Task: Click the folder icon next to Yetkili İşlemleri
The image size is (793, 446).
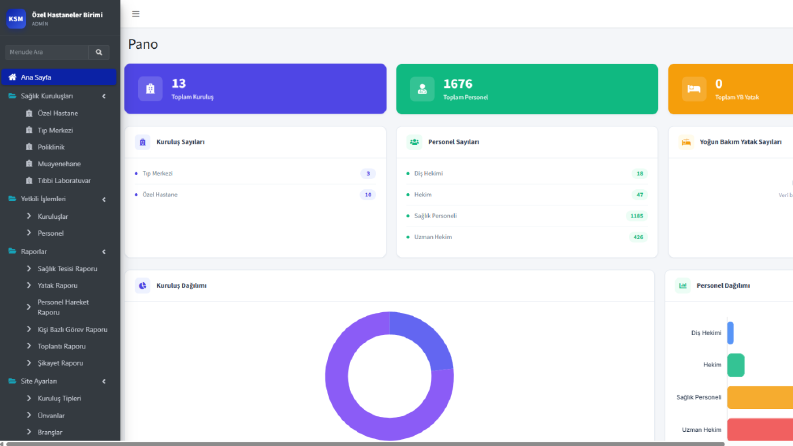Action: pyautogui.click(x=12, y=199)
